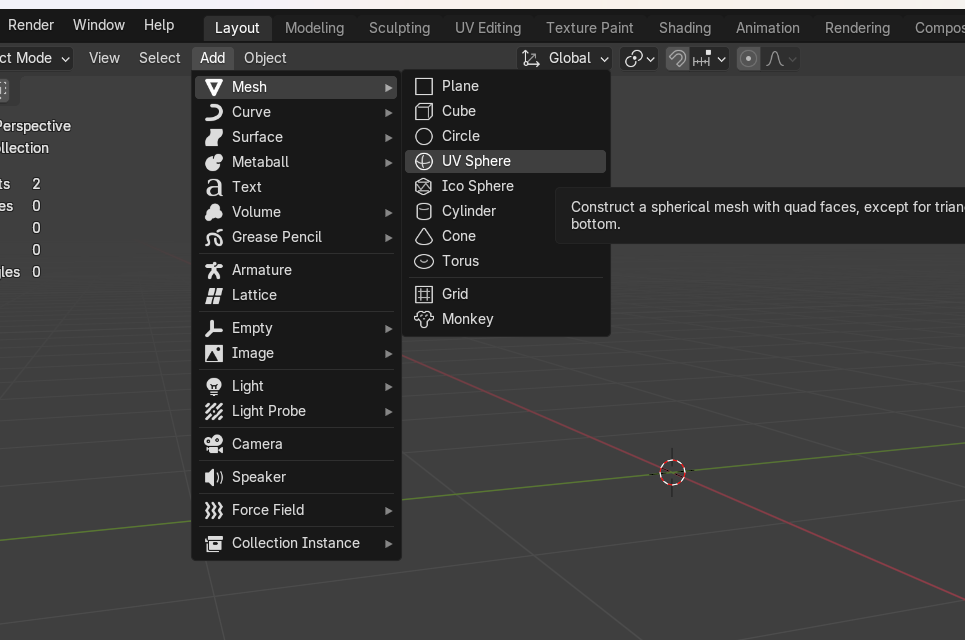Open the Metaball submenu

click(x=296, y=162)
